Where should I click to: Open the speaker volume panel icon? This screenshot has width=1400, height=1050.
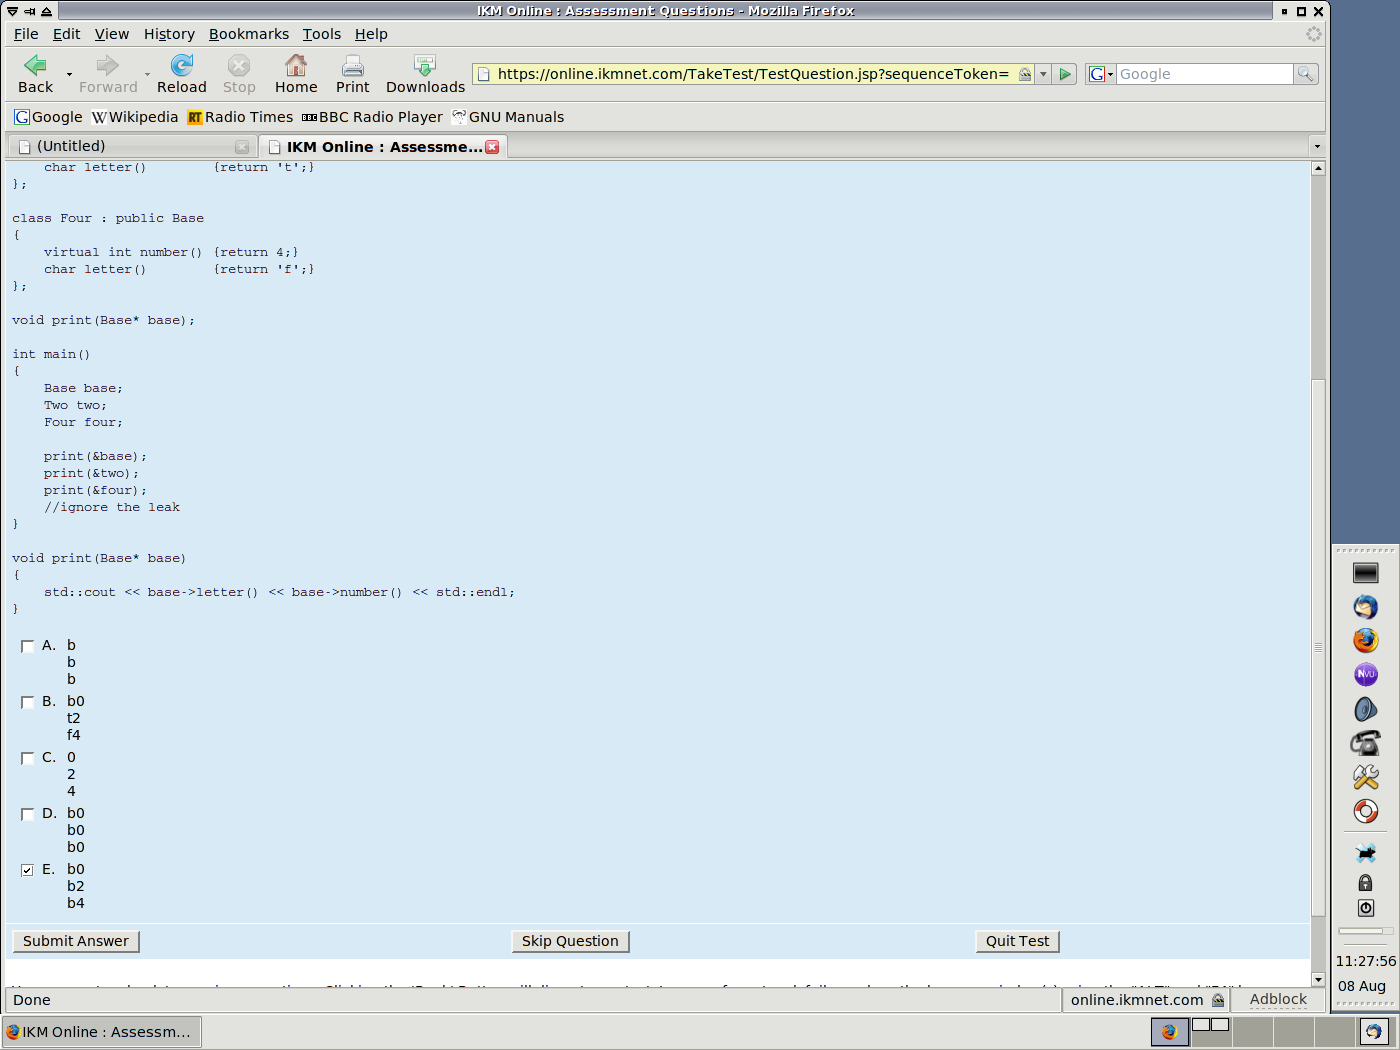[1366, 709]
